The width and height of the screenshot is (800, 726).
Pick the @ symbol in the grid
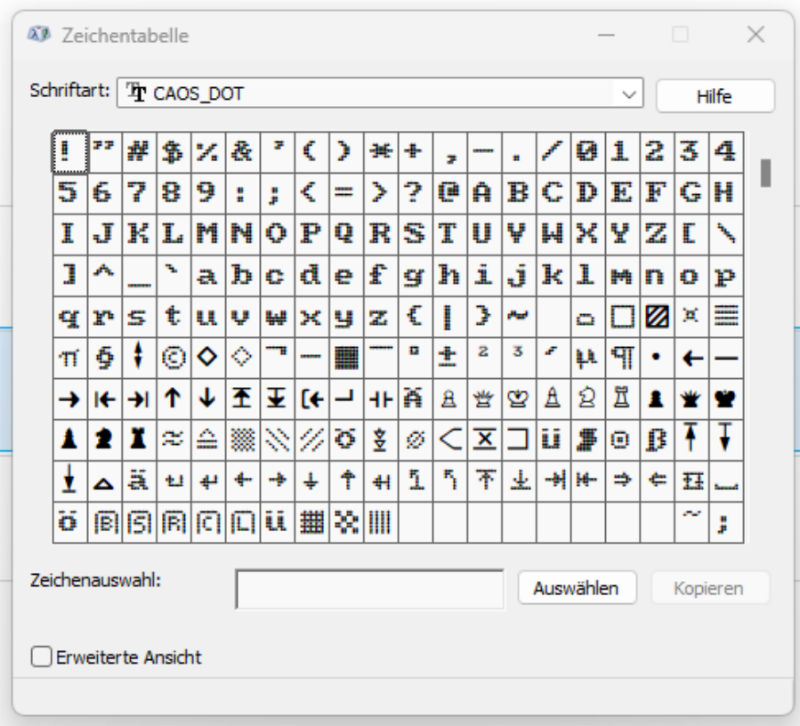point(449,192)
